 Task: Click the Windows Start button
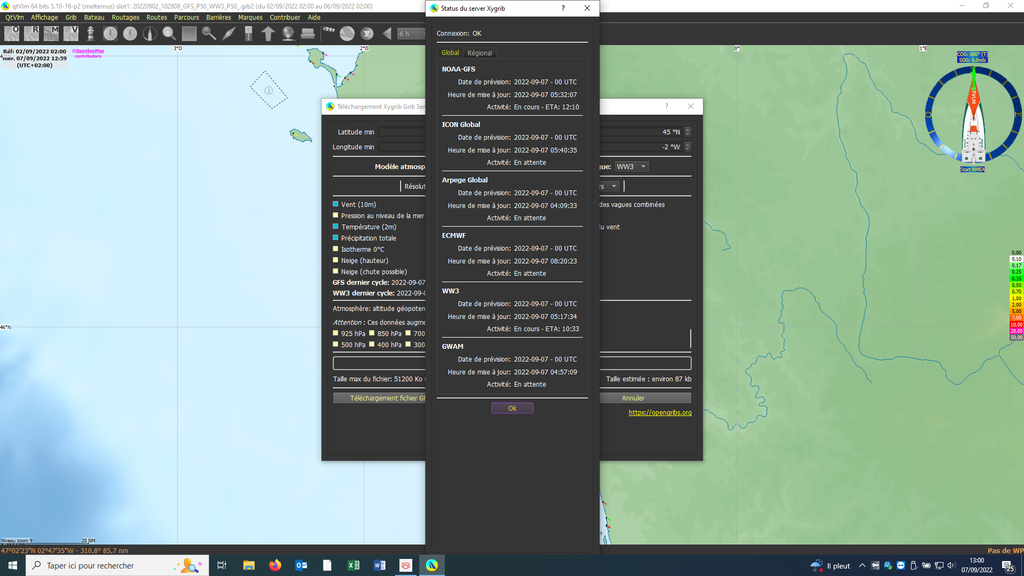click(x=12, y=566)
